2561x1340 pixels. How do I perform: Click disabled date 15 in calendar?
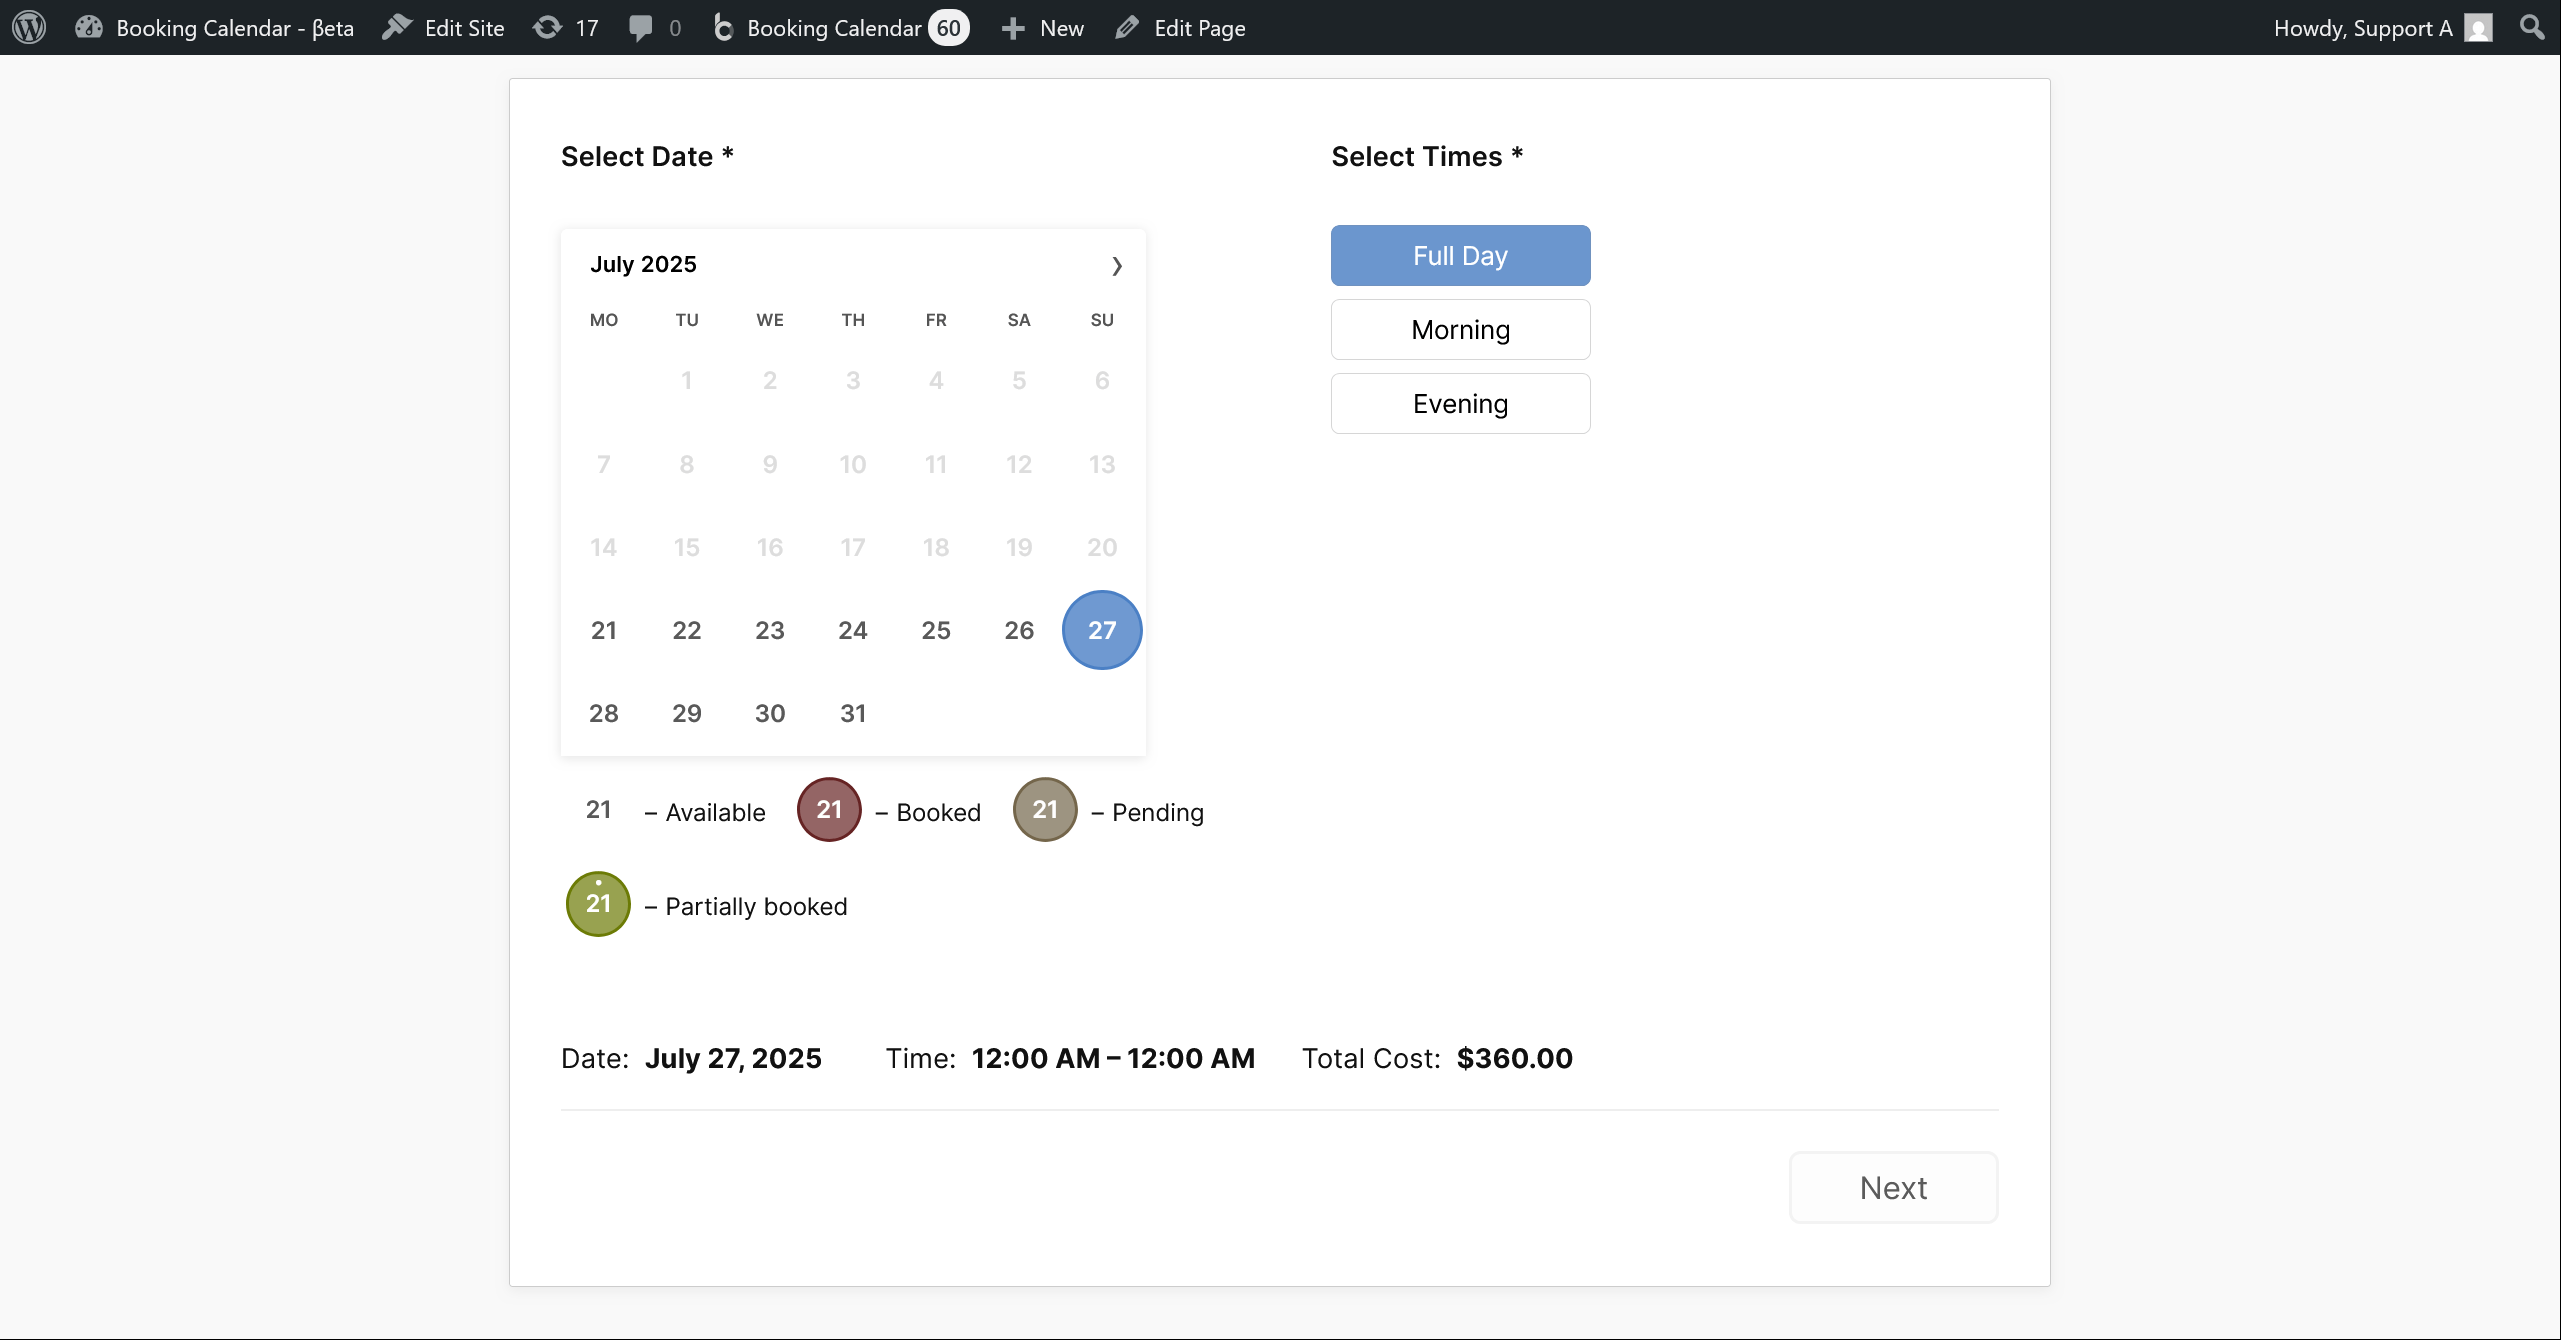(686, 547)
